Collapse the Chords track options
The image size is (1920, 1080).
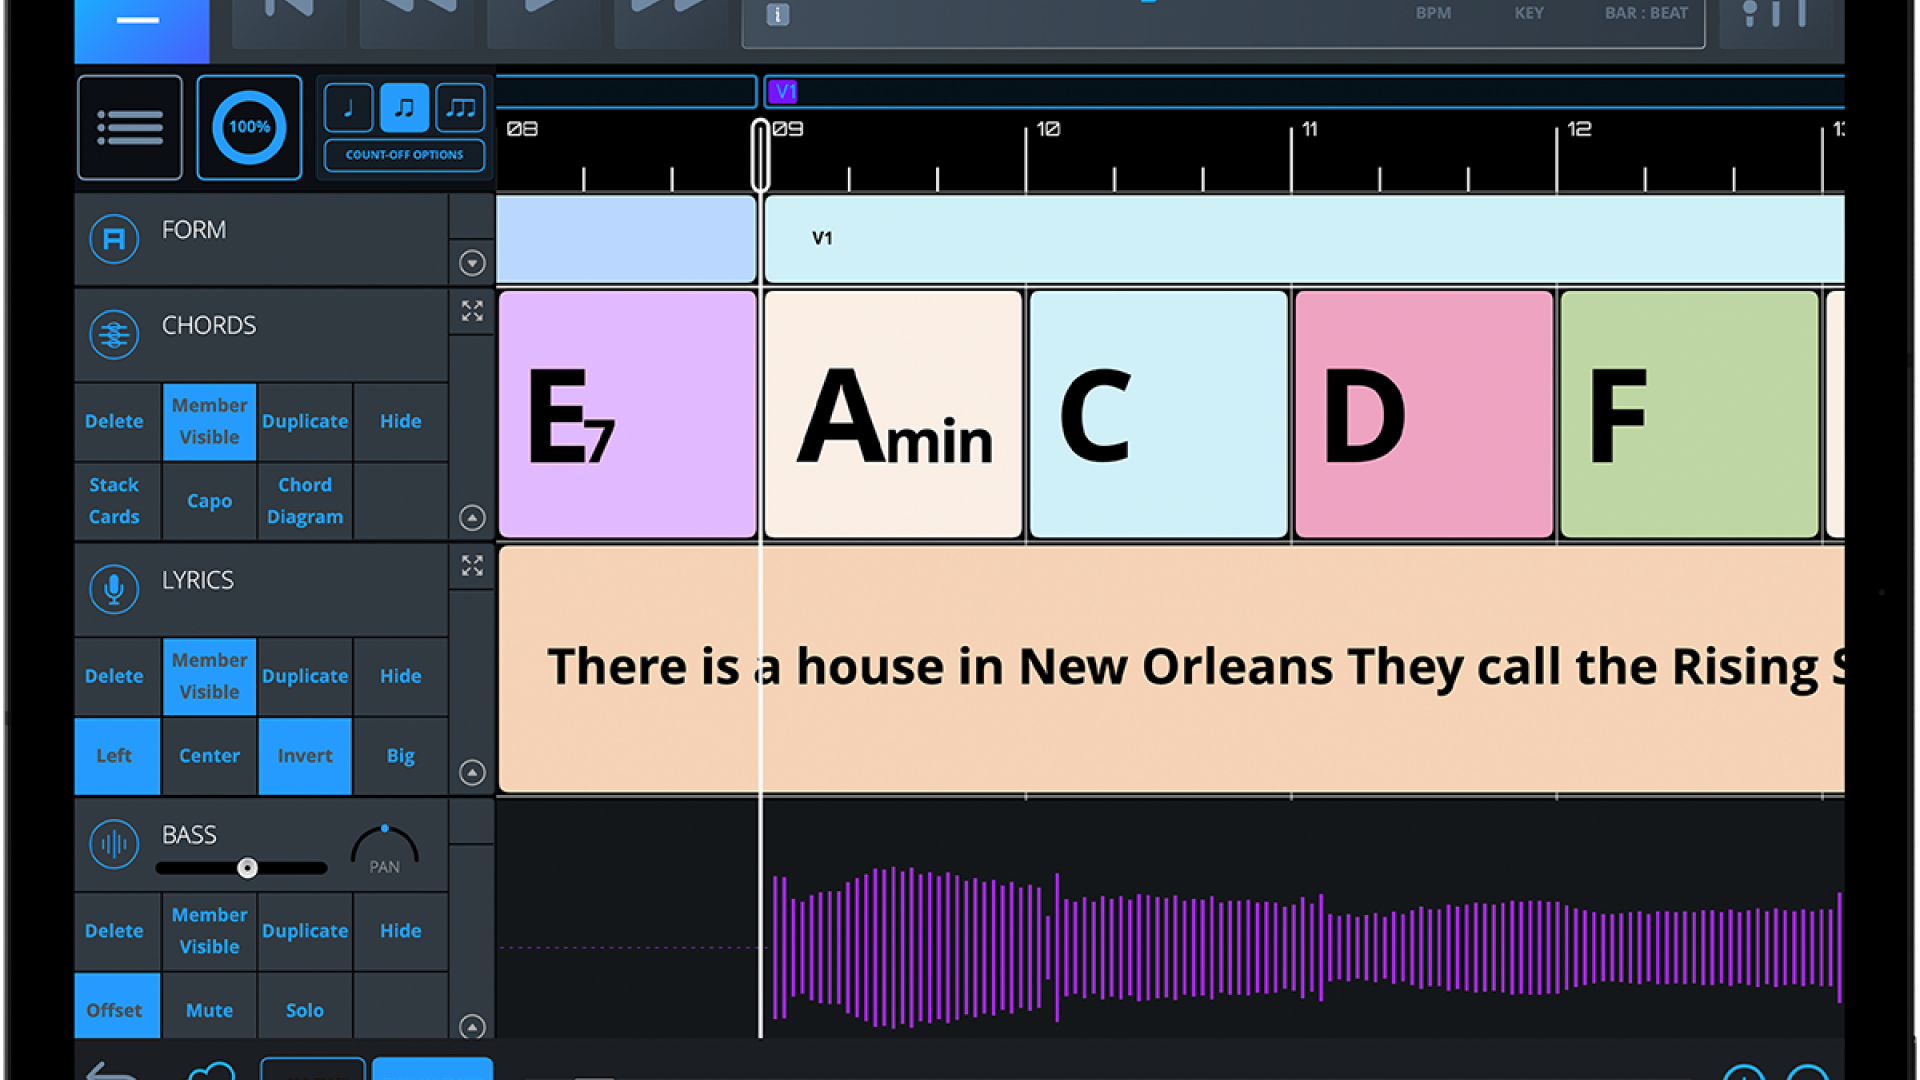click(472, 517)
